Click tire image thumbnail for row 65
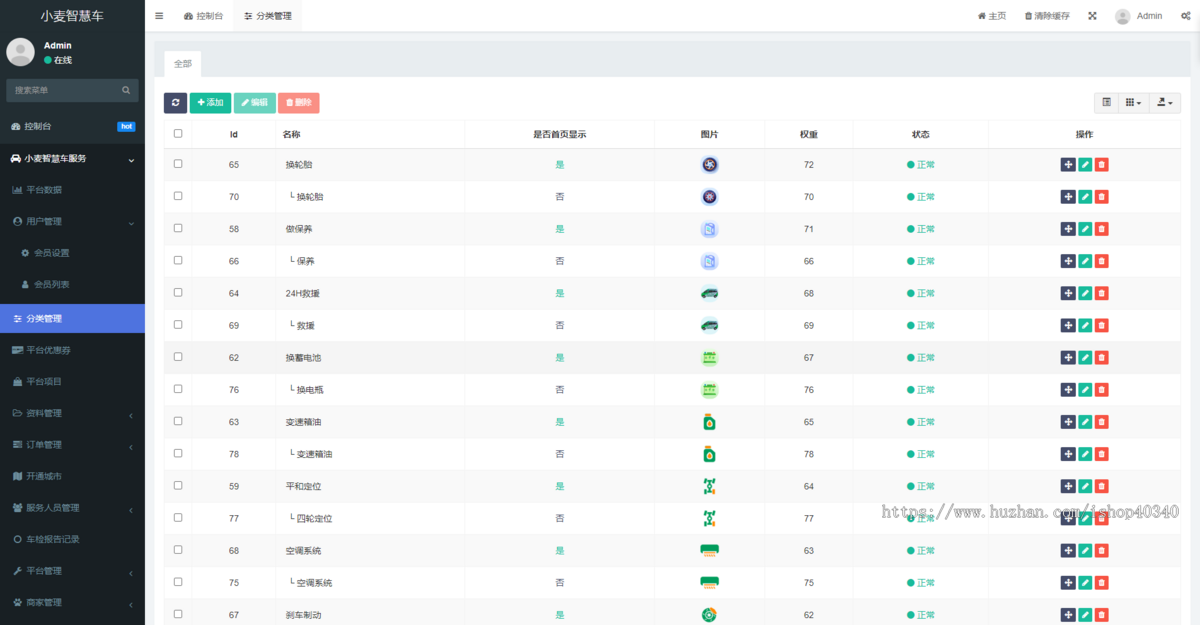 (710, 165)
